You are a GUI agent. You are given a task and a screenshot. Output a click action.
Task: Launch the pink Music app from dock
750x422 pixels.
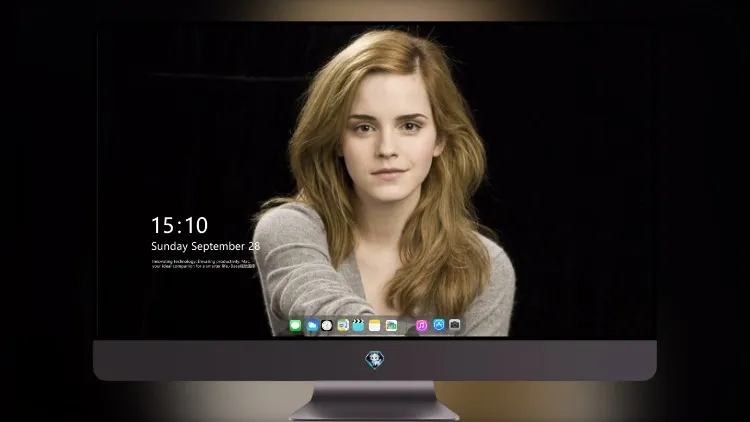pyautogui.click(x=421, y=325)
